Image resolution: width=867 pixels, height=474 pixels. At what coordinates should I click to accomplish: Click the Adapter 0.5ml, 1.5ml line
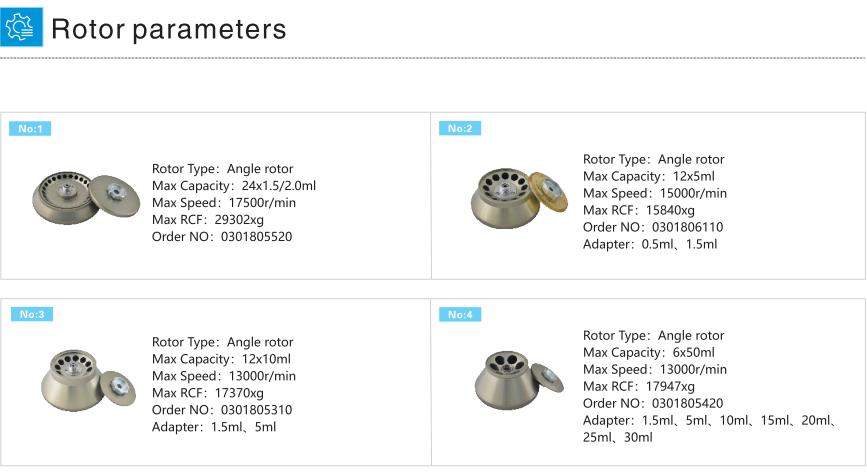coord(650,244)
